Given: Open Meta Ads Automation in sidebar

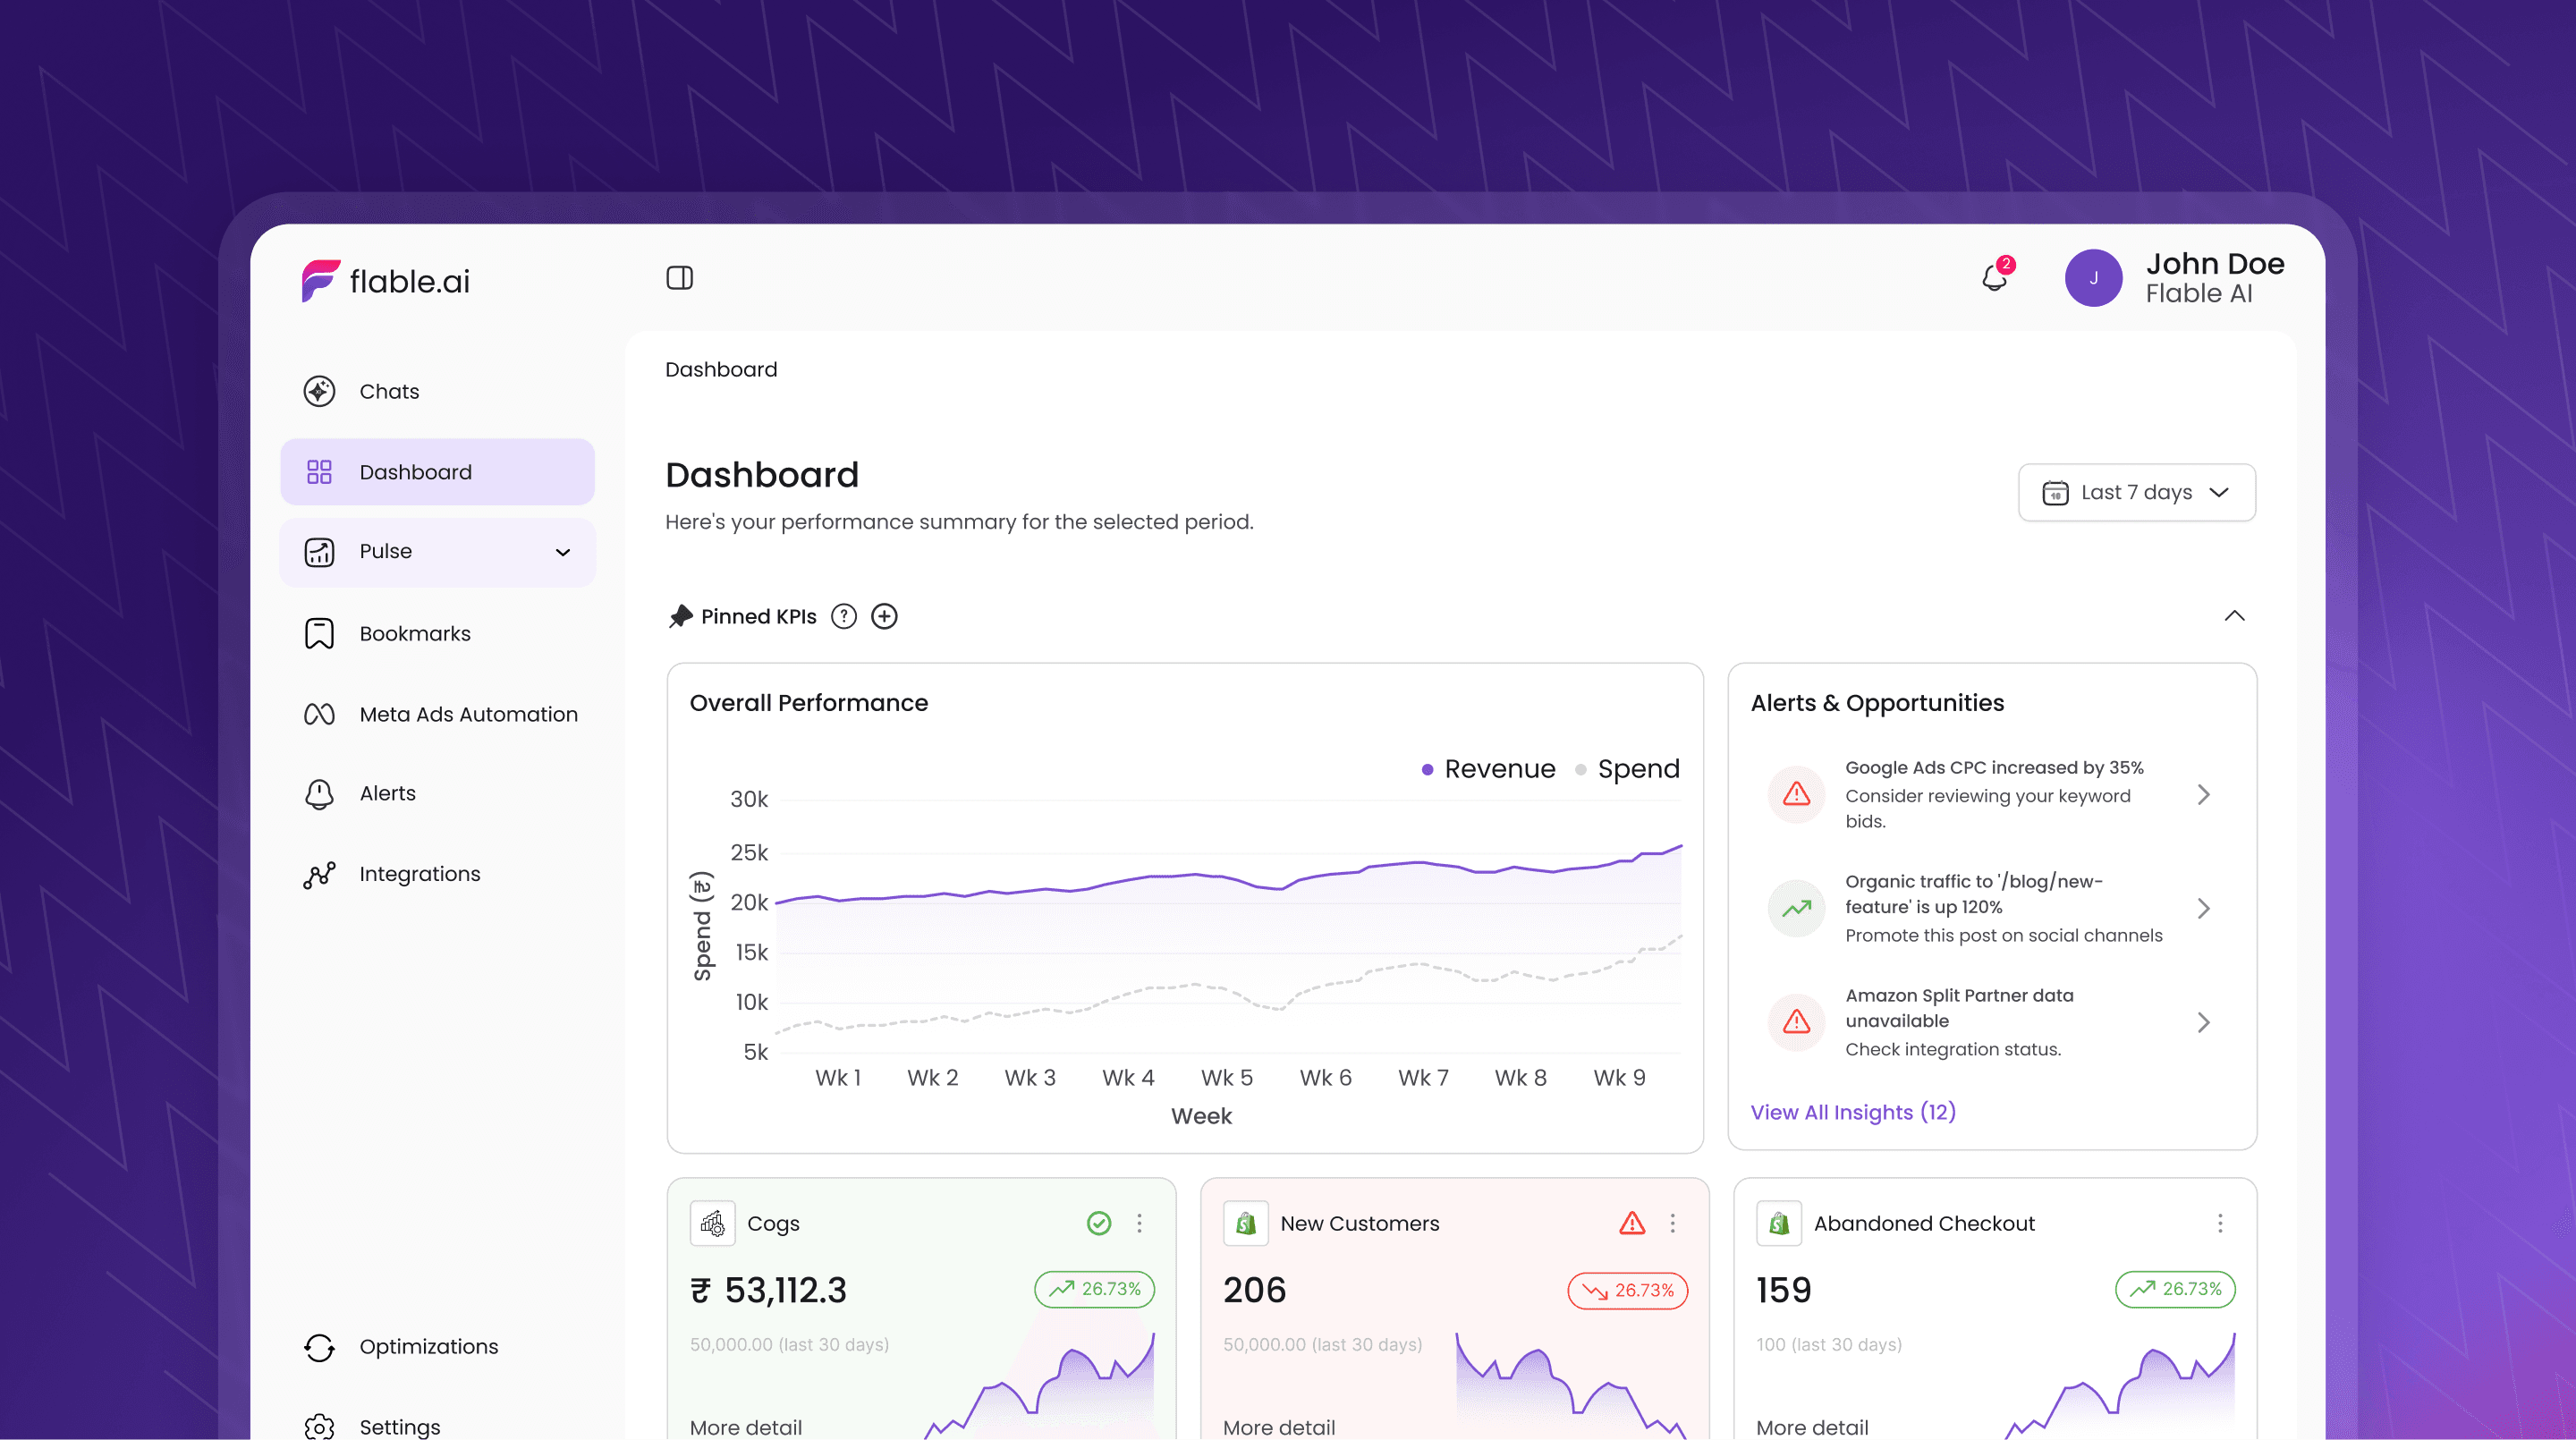Looking at the screenshot, I should point(468,714).
